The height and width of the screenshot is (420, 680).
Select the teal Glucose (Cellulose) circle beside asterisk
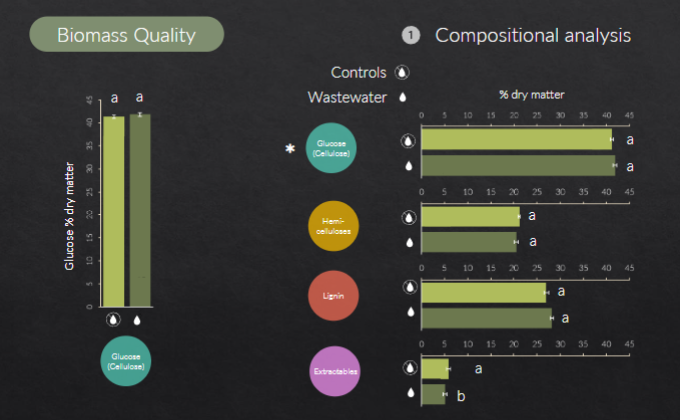click(x=331, y=148)
